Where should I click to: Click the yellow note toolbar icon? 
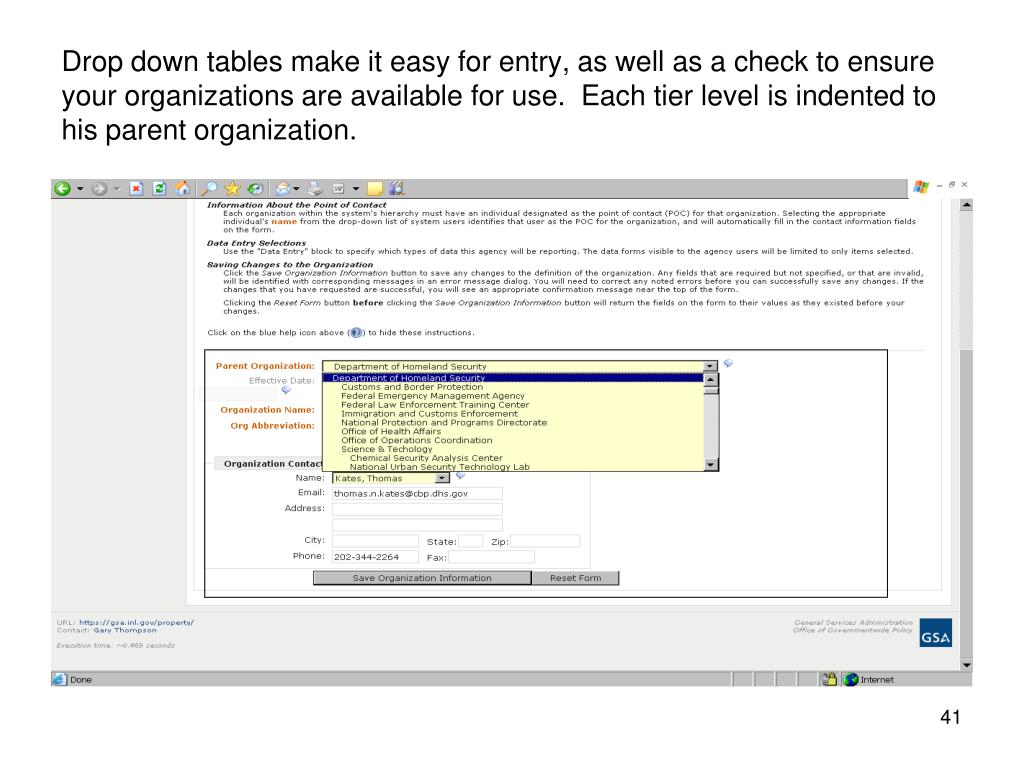click(375, 189)
